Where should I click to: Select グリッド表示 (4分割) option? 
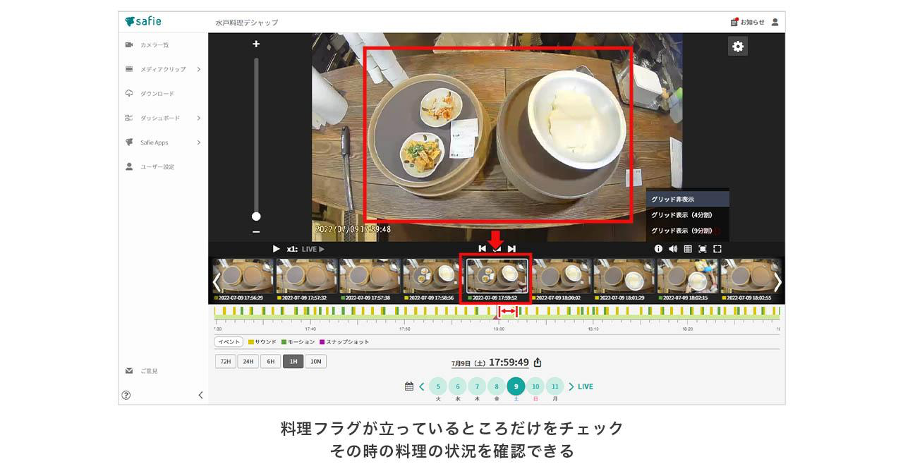point(688,215)
